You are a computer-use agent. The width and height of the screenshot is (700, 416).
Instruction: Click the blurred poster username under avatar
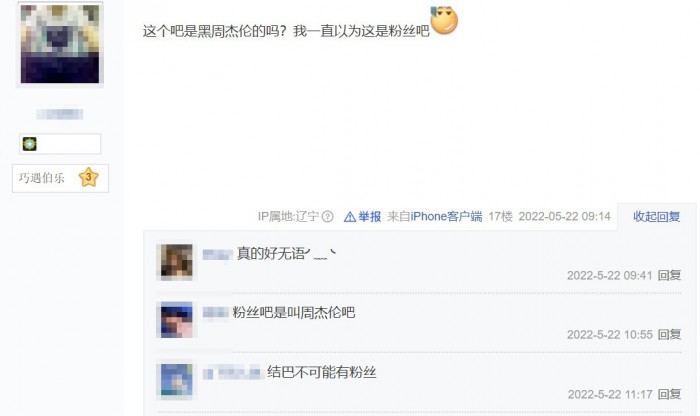[59, 114]
